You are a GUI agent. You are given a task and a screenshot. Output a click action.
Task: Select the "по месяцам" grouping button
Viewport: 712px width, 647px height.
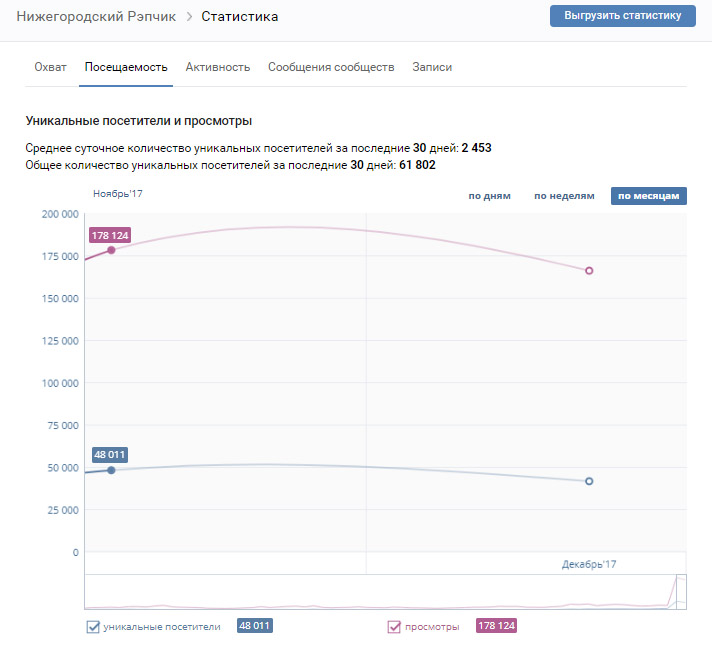[649, 196]
